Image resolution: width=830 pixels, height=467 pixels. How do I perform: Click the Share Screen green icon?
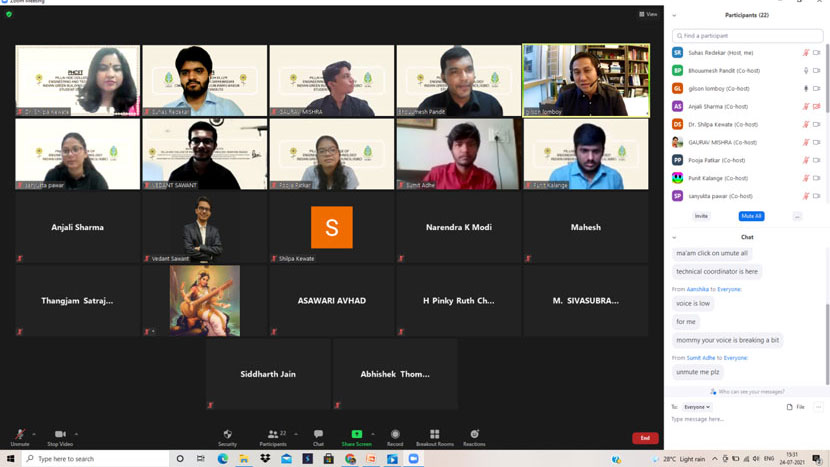(356, 435)
